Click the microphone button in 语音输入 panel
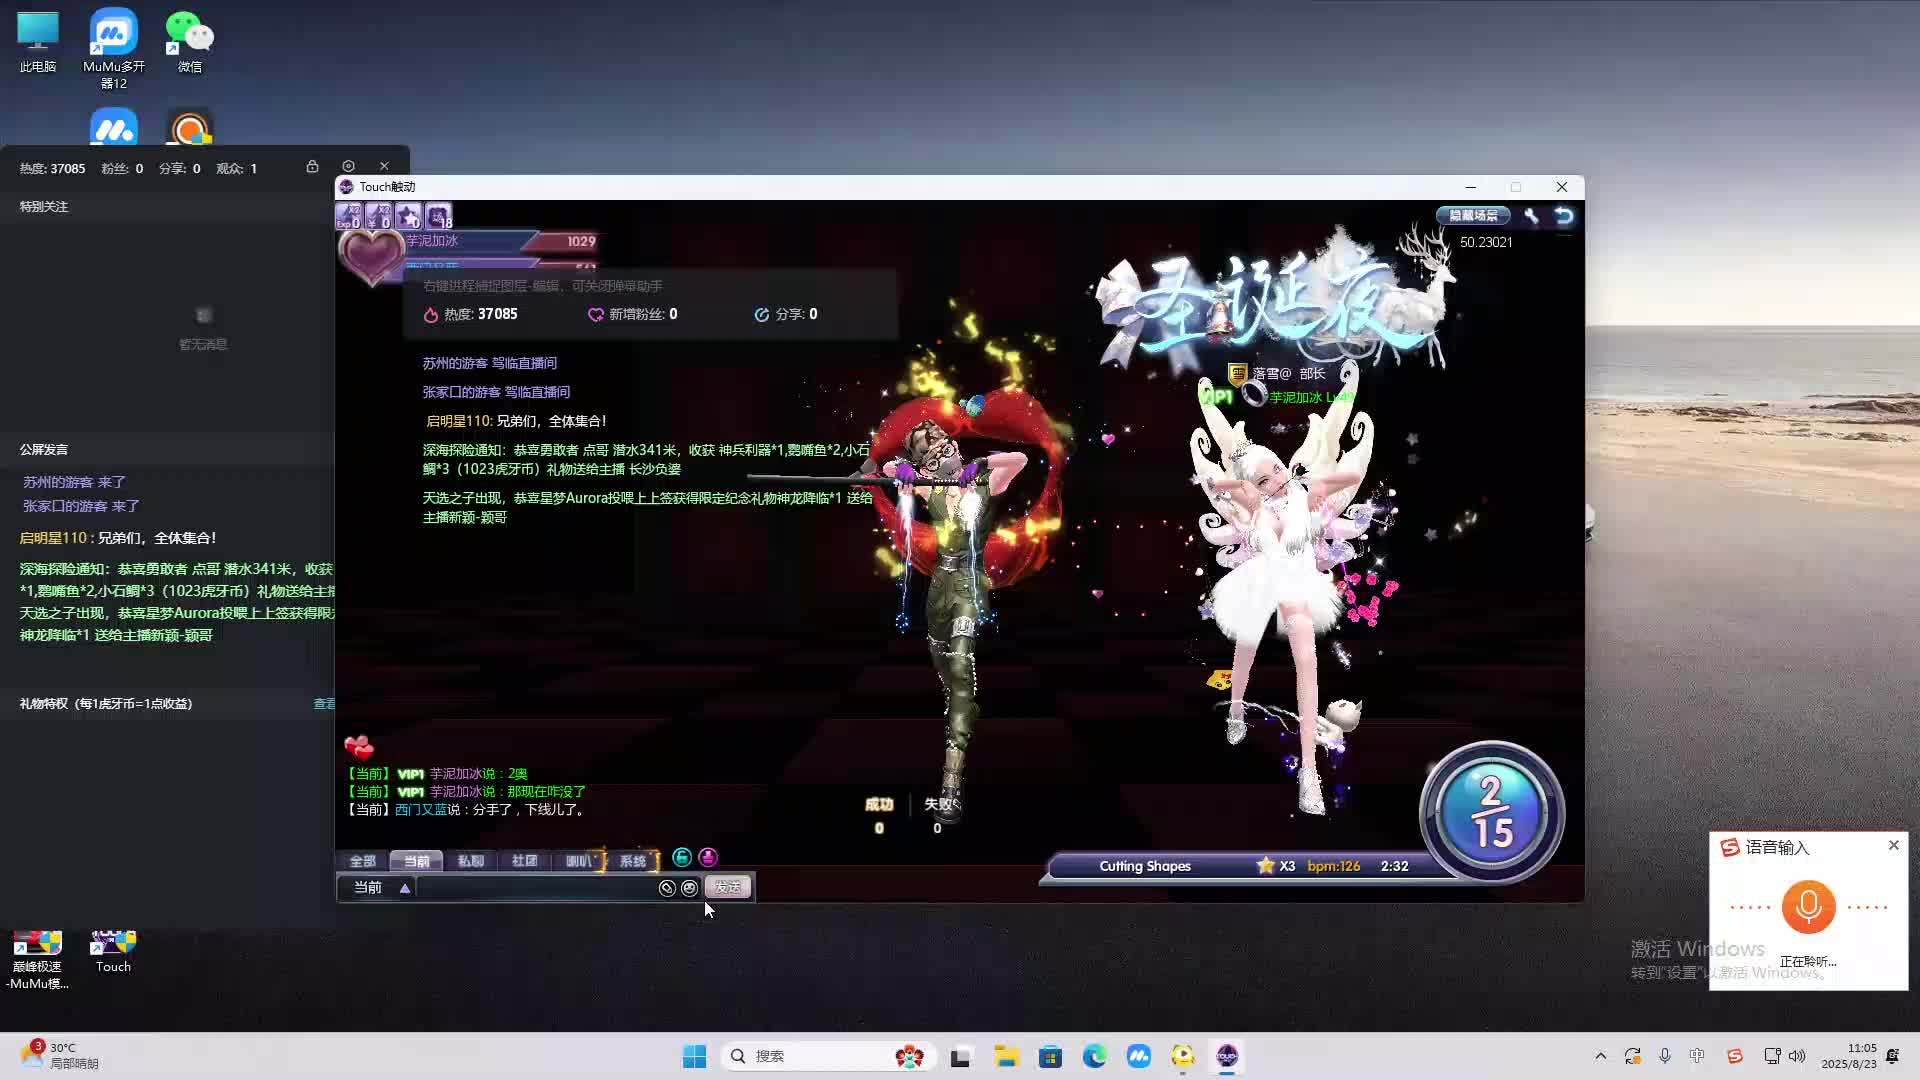Screen dimensions: 1920x1080 coord(1808,906)
